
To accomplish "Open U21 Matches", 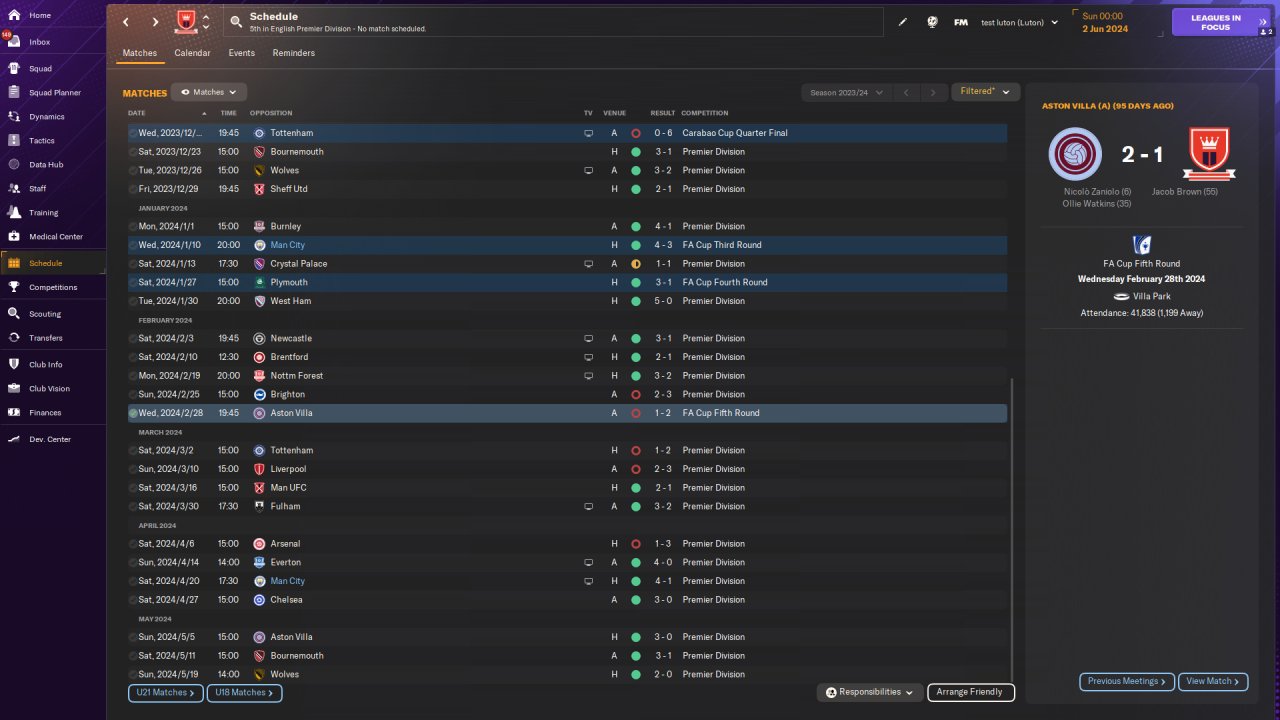I will tap(166, 692).
